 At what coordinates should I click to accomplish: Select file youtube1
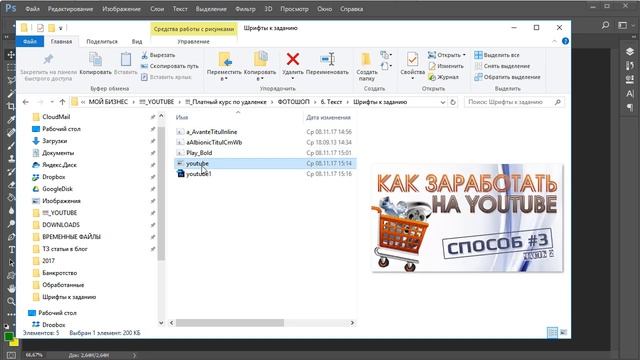(198, 174)
